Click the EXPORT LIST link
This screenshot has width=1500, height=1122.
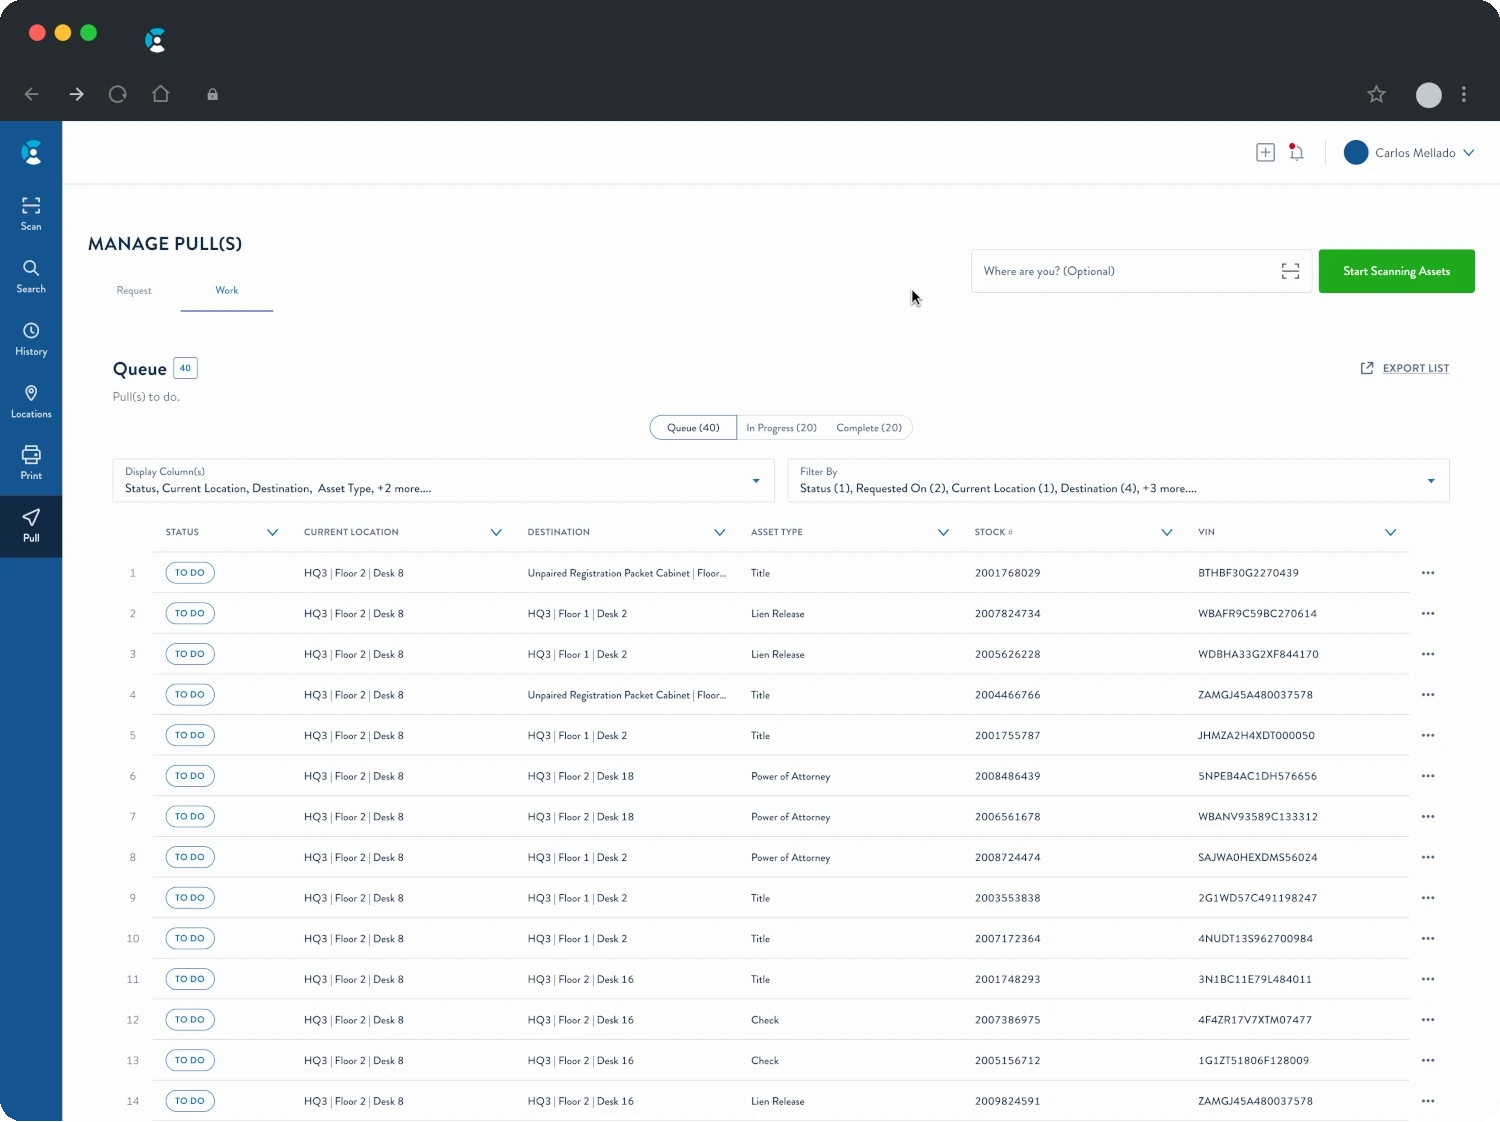pyautogui.click(x=1405, y=368)
